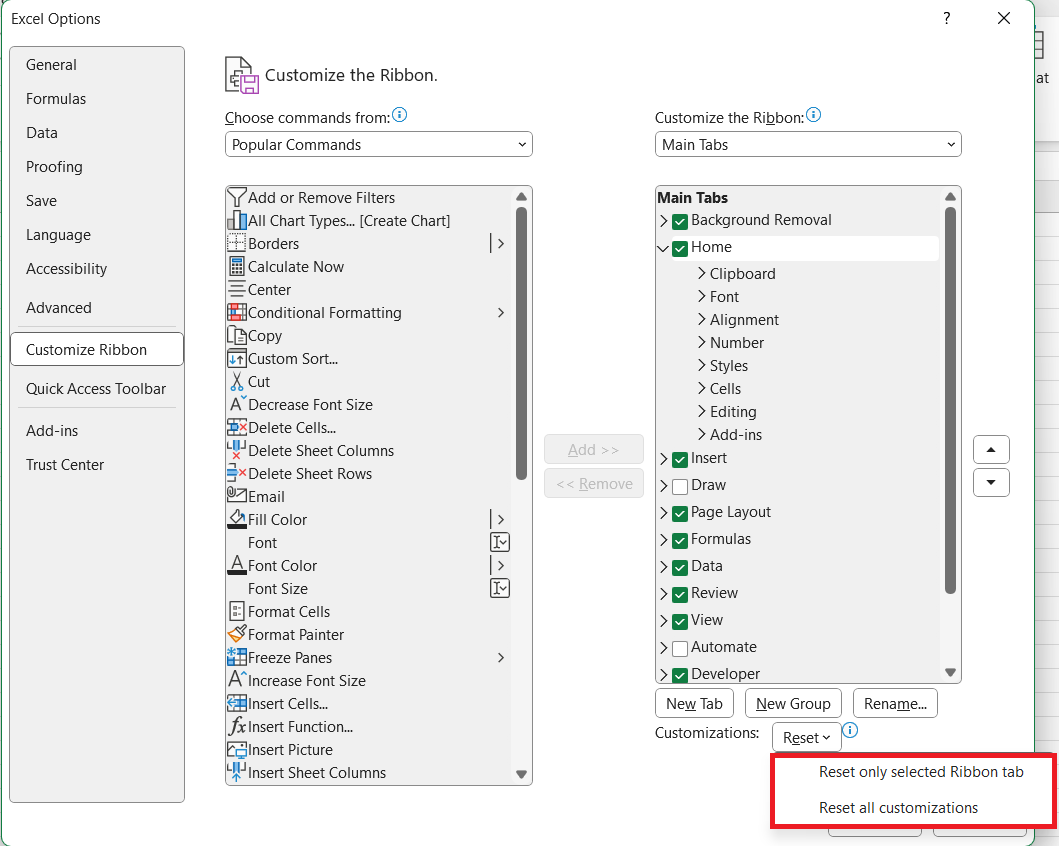Click the Center alignment icon
Image resolution: width=1059 pixels, height=846 pixels.
[x=236, y=289]
